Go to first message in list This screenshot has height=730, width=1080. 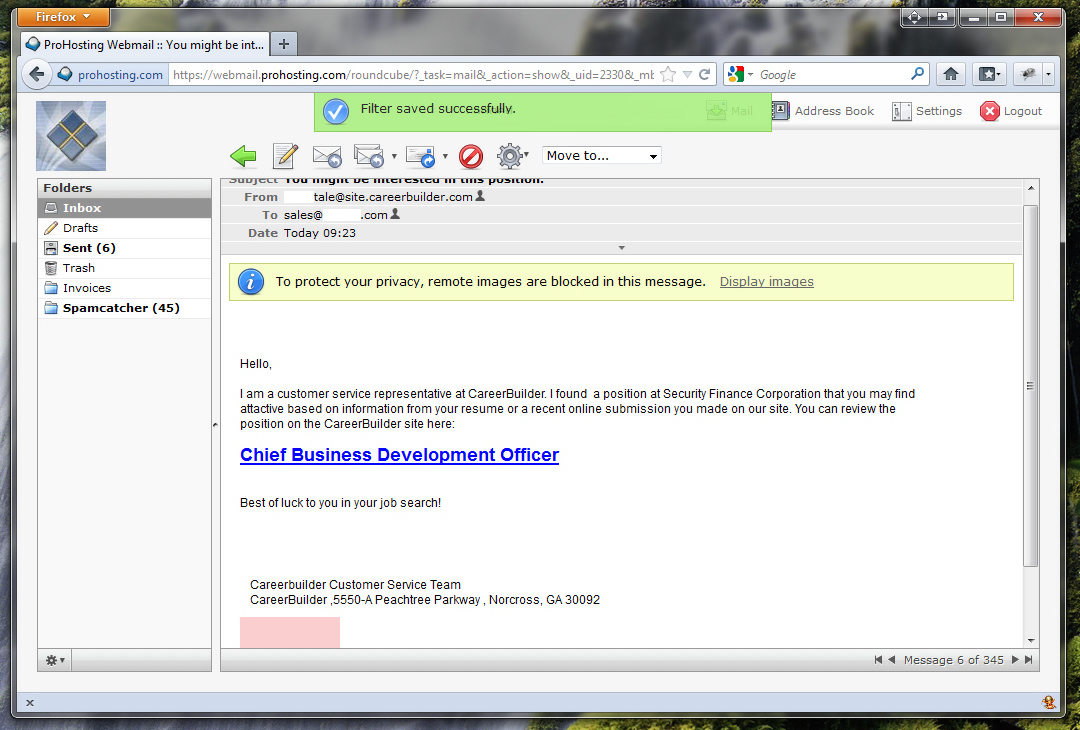(x=878, y=660)
